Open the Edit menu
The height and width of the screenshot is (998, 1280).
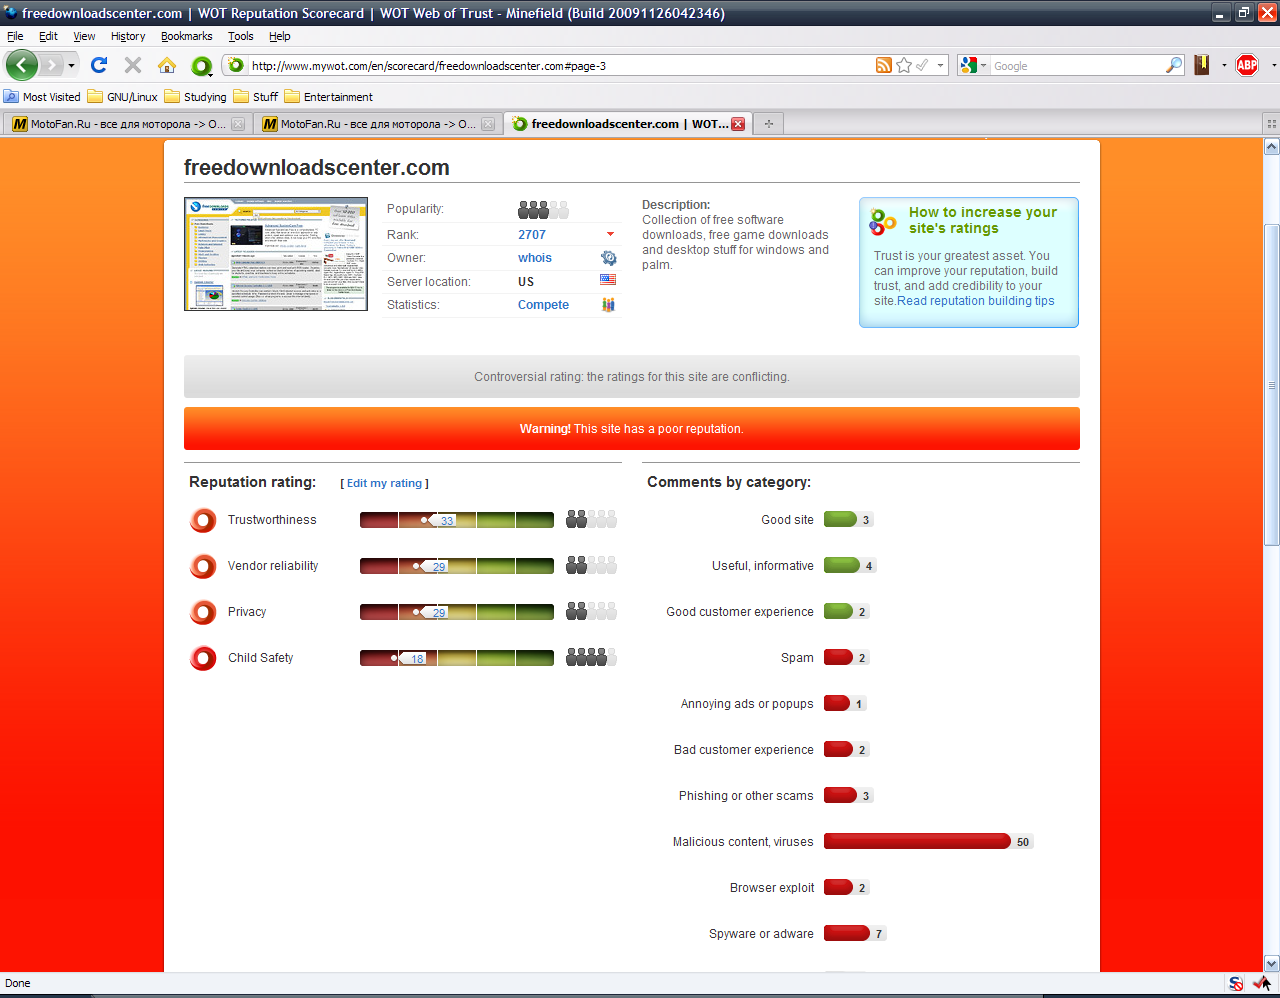48,36
